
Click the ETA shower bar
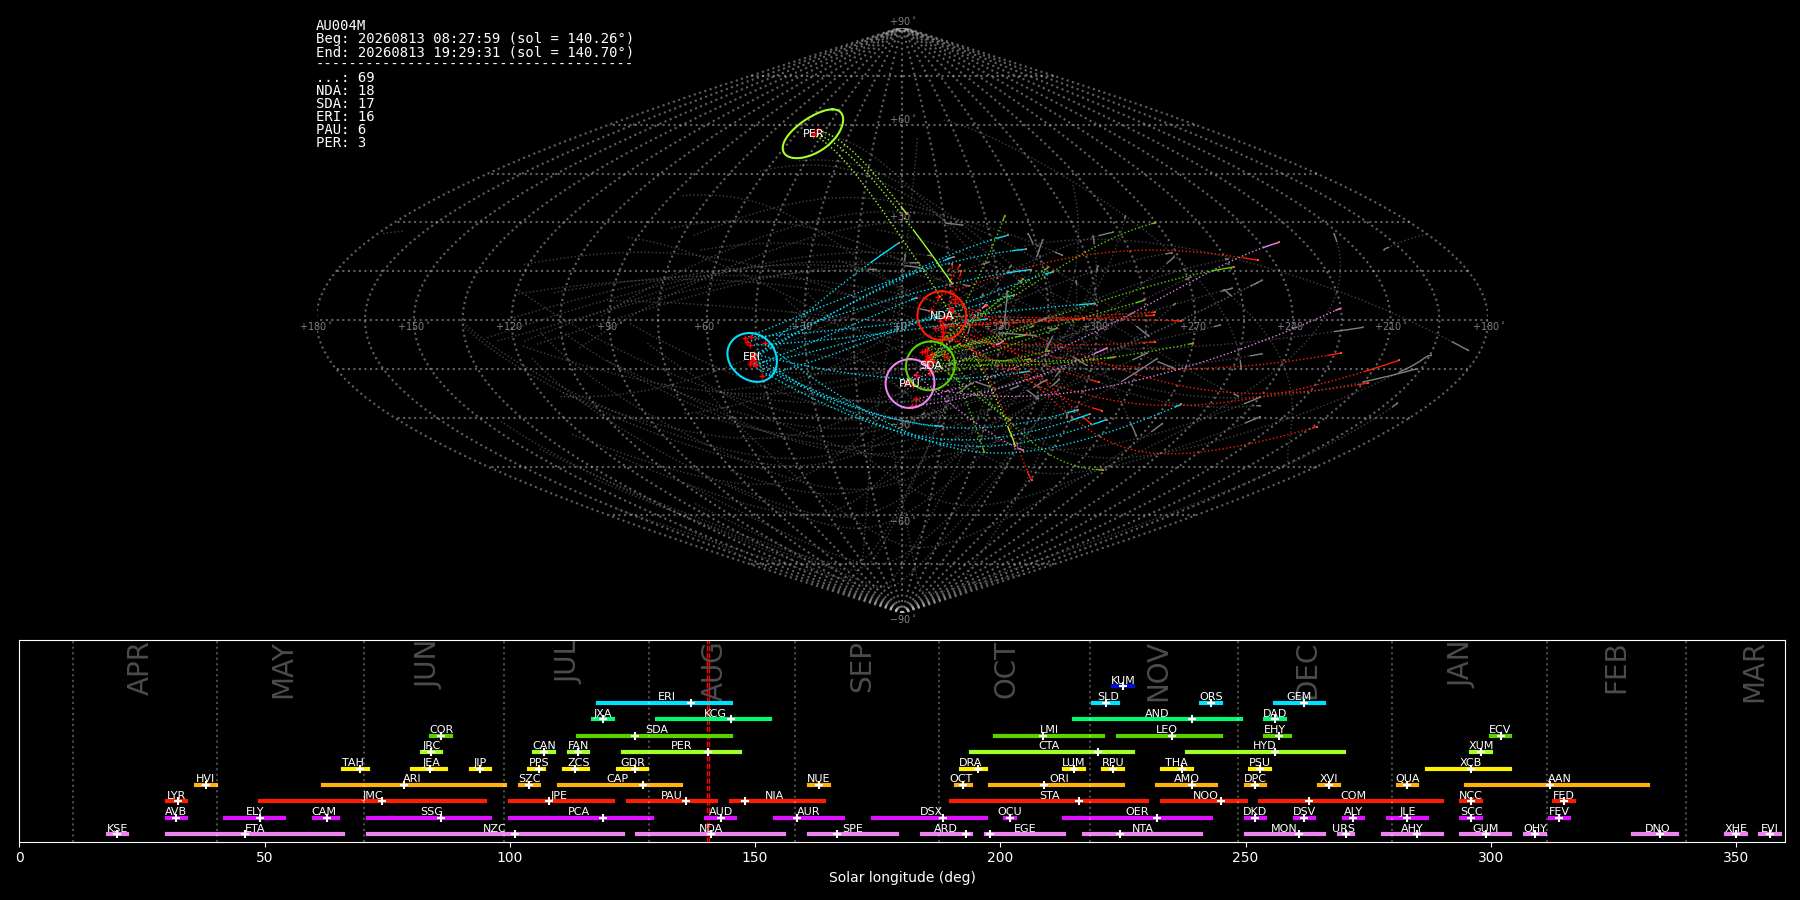[x=255, y=834]
